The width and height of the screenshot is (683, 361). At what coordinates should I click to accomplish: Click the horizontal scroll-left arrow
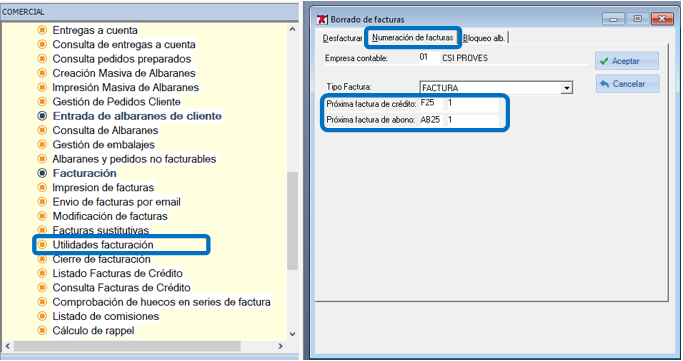pos(7,346)
